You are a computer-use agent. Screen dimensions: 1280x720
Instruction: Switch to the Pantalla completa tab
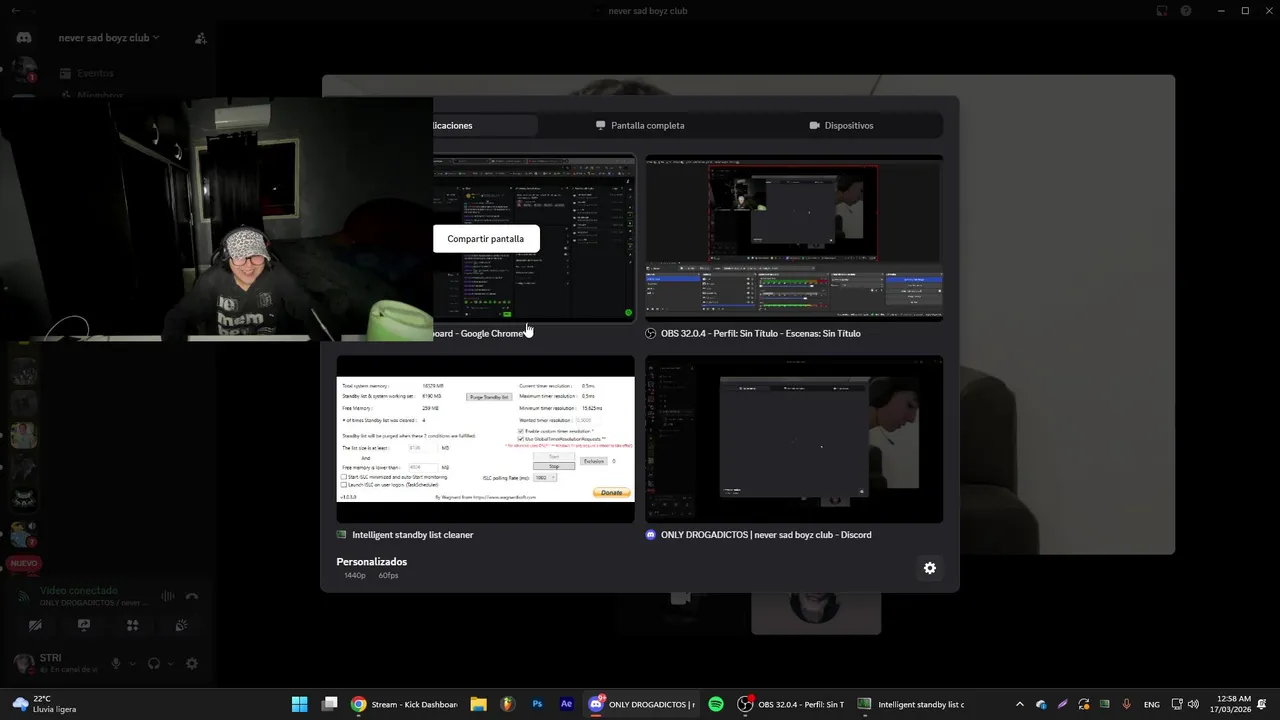coord(640,125)
